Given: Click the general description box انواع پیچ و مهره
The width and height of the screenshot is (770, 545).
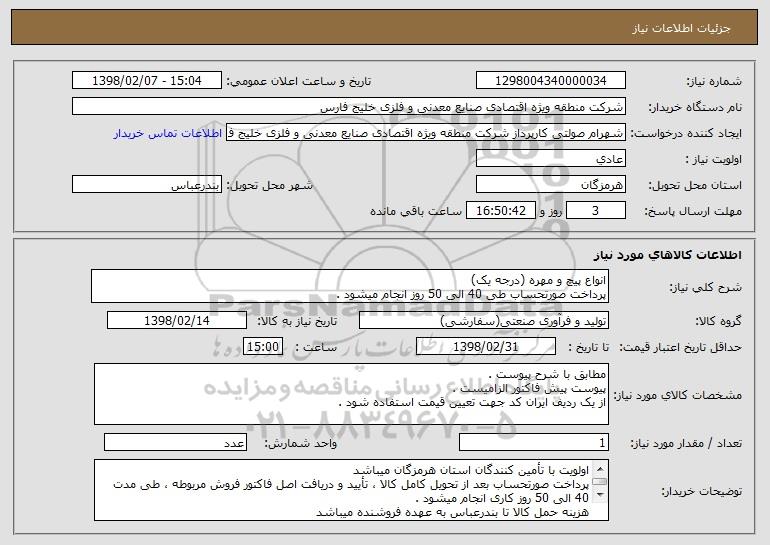Looking at the screenshot, I should [x=350, y=286].
